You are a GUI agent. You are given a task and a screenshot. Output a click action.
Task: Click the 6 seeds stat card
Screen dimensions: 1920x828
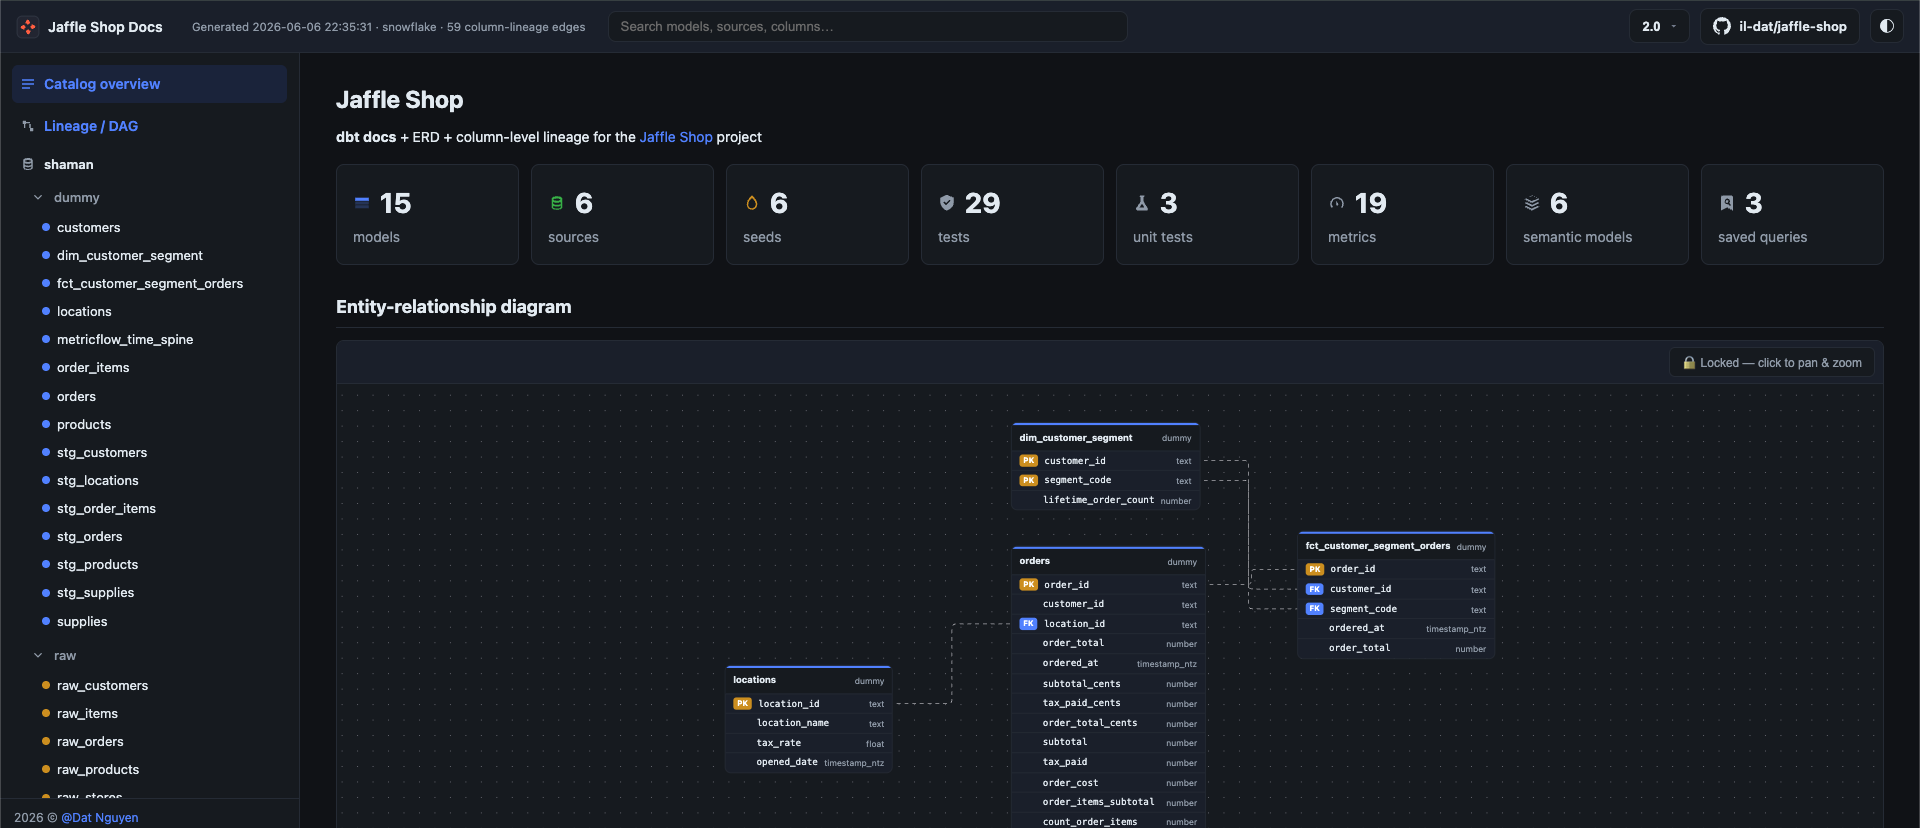pos(817,215)
